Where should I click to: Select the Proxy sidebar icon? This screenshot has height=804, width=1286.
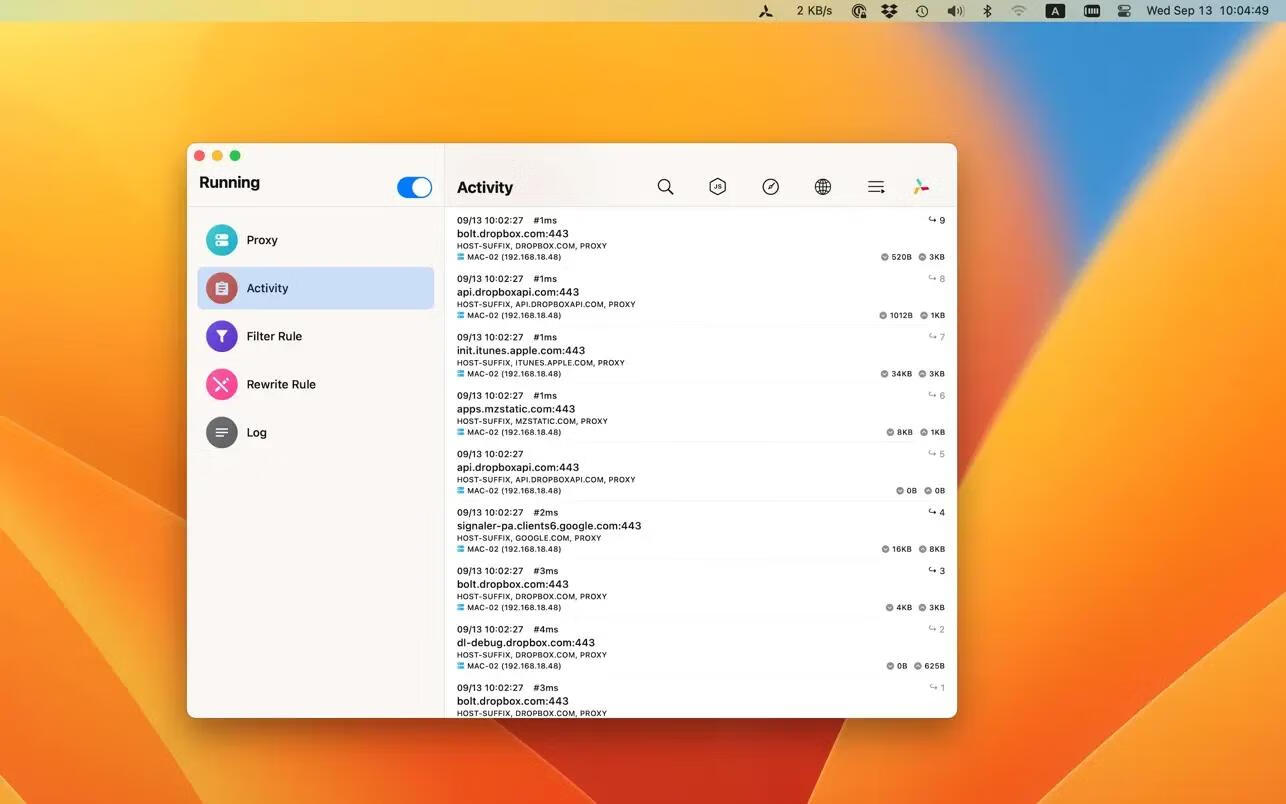[221, 239]
